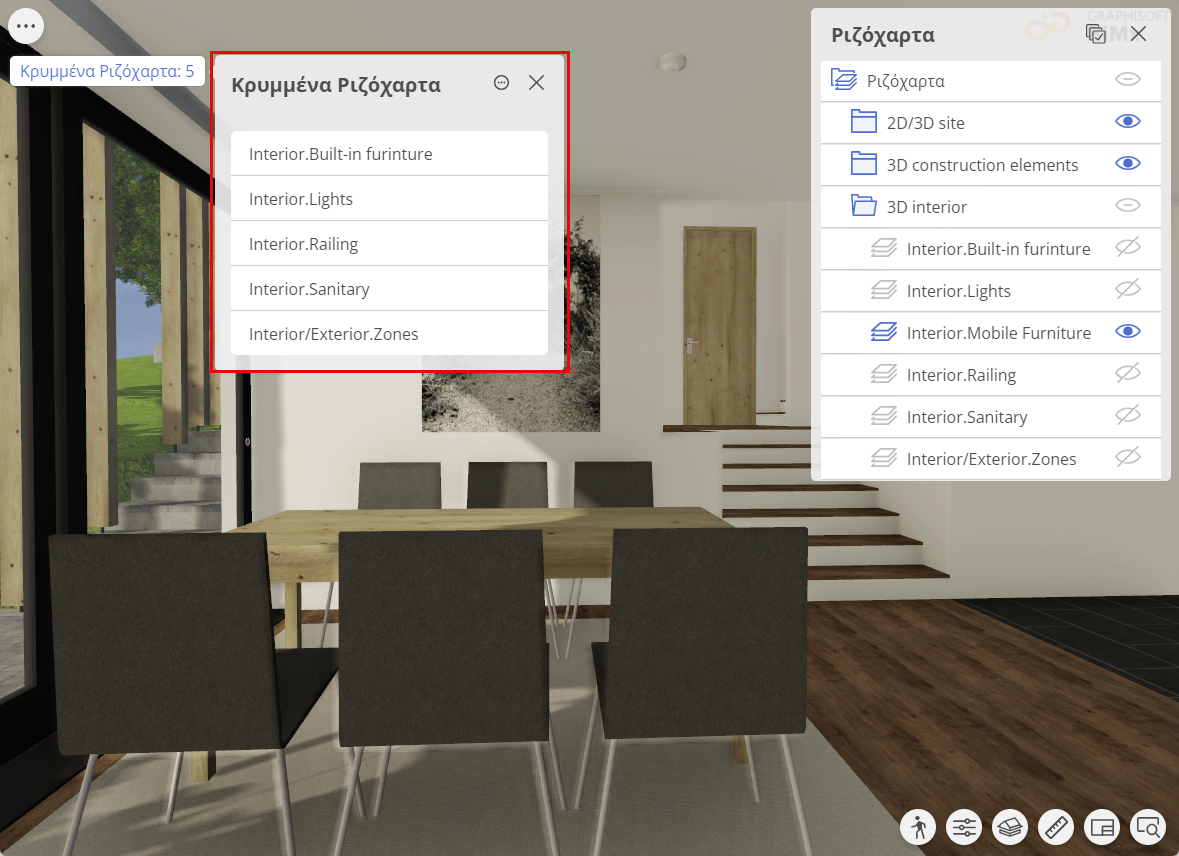Click layer icon of Interior.Mobile Furniture row
Viewport: 1179px width, 856px height.
(883, 332)
